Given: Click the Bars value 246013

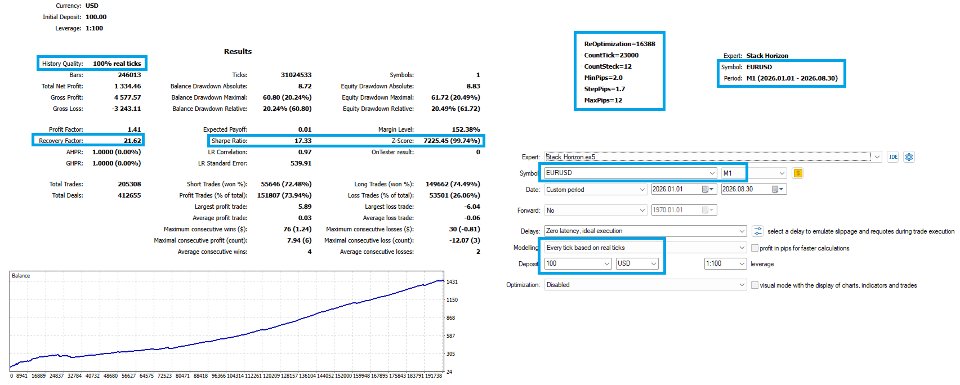Looking at the screenshot, I should (x=130, y=75).
